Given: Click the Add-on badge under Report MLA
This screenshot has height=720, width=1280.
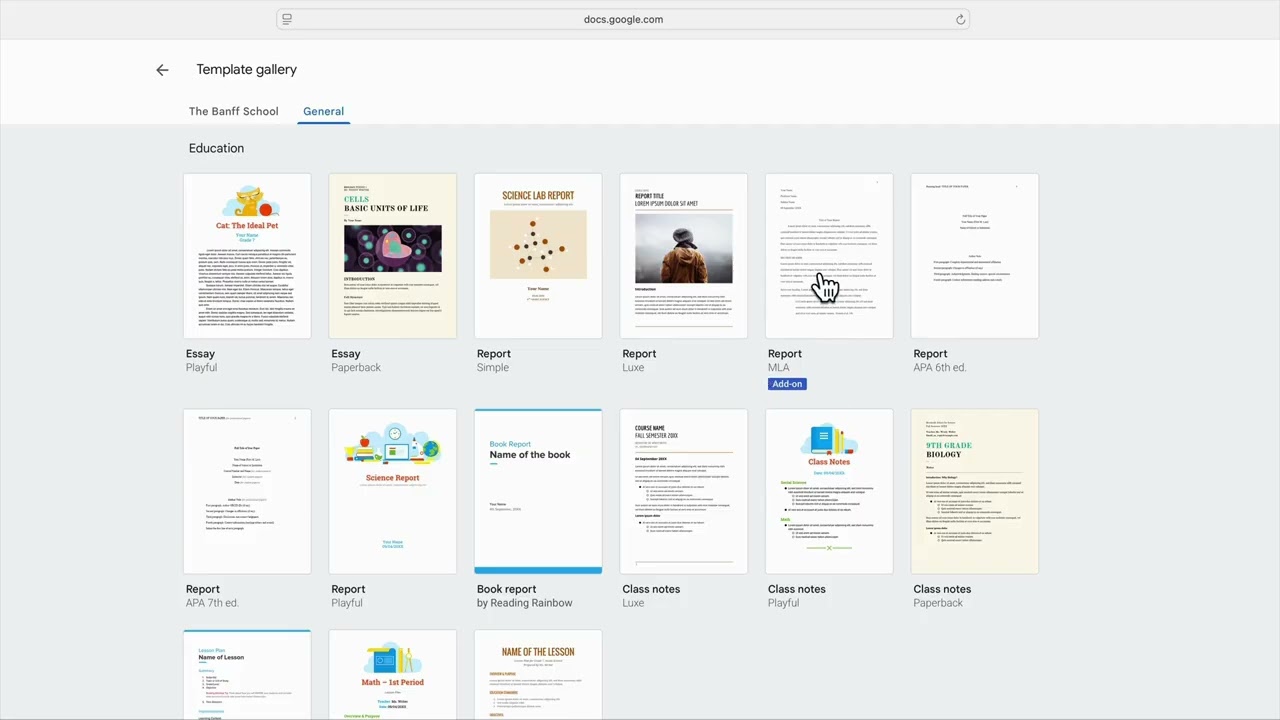Looking at the screenshot, I should tap(787, 384).
